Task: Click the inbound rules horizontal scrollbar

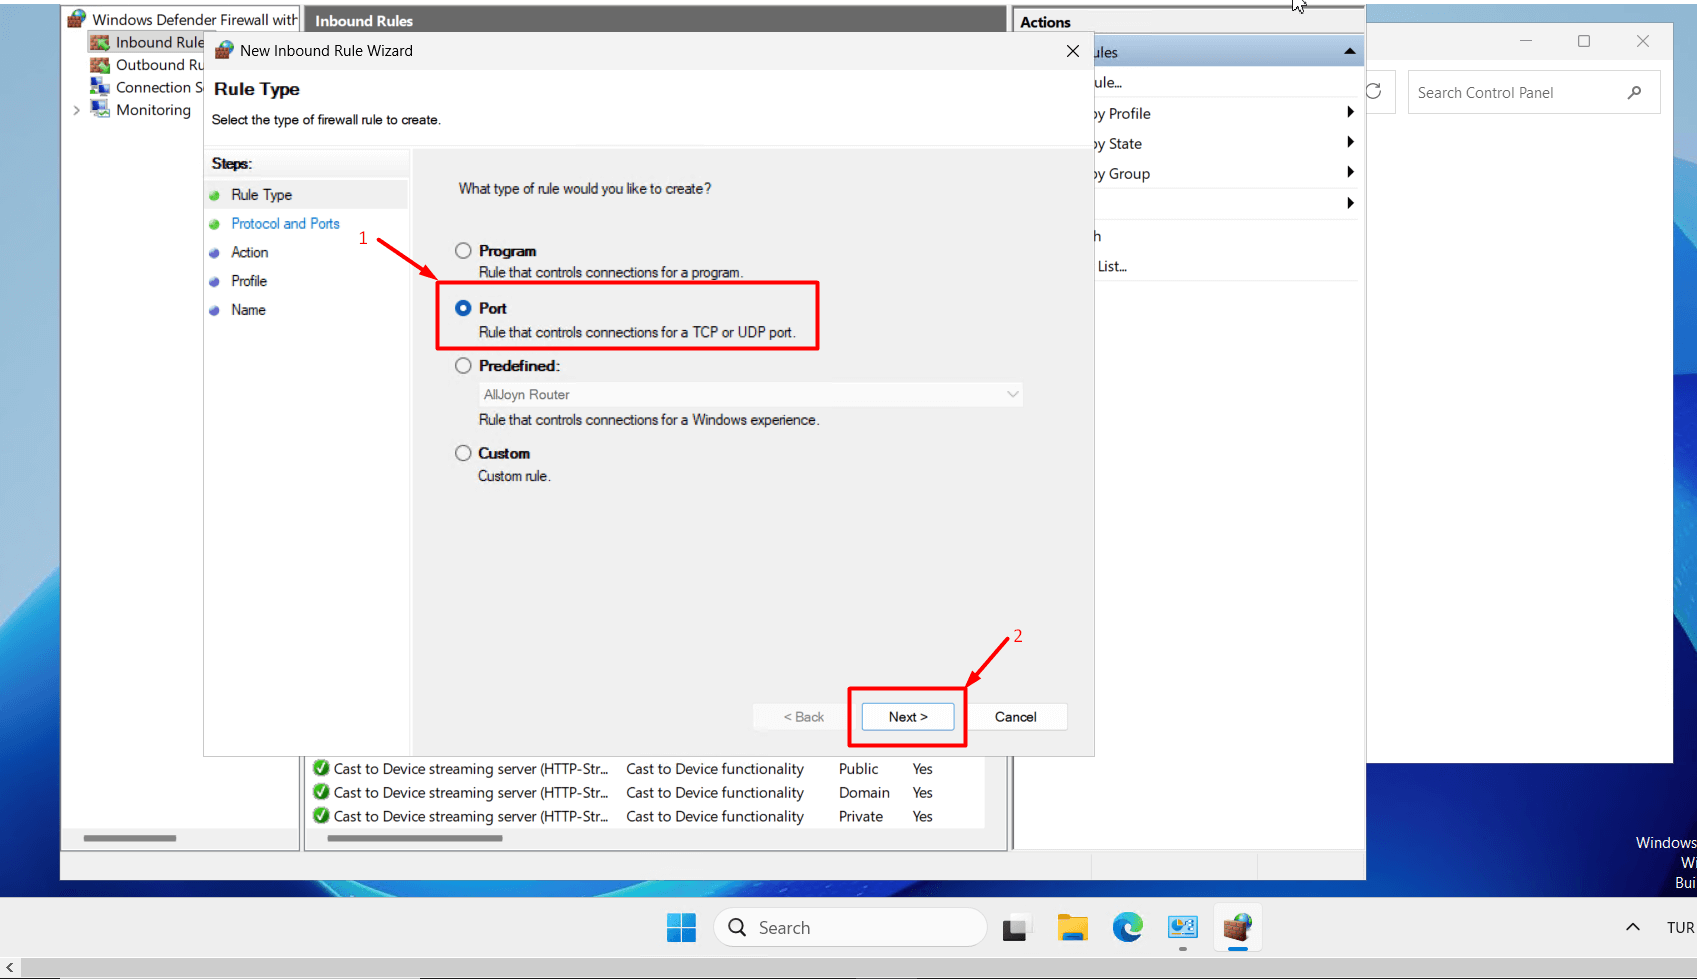Action: (414, 838)
